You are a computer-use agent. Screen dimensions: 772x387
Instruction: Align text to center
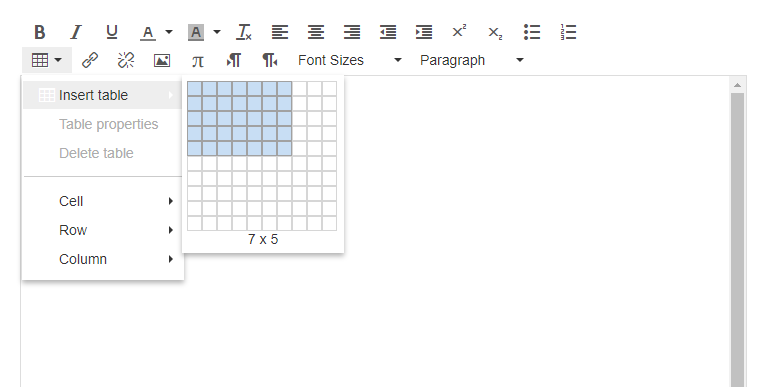tap(316, 32)
